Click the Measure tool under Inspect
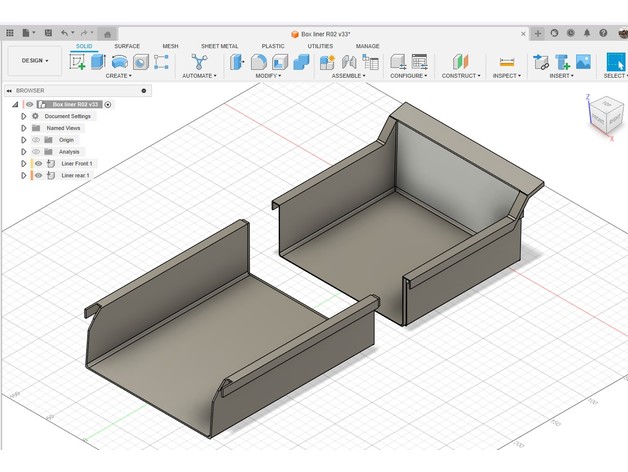Viewport: 628px width, 472px height. [506, 62]
